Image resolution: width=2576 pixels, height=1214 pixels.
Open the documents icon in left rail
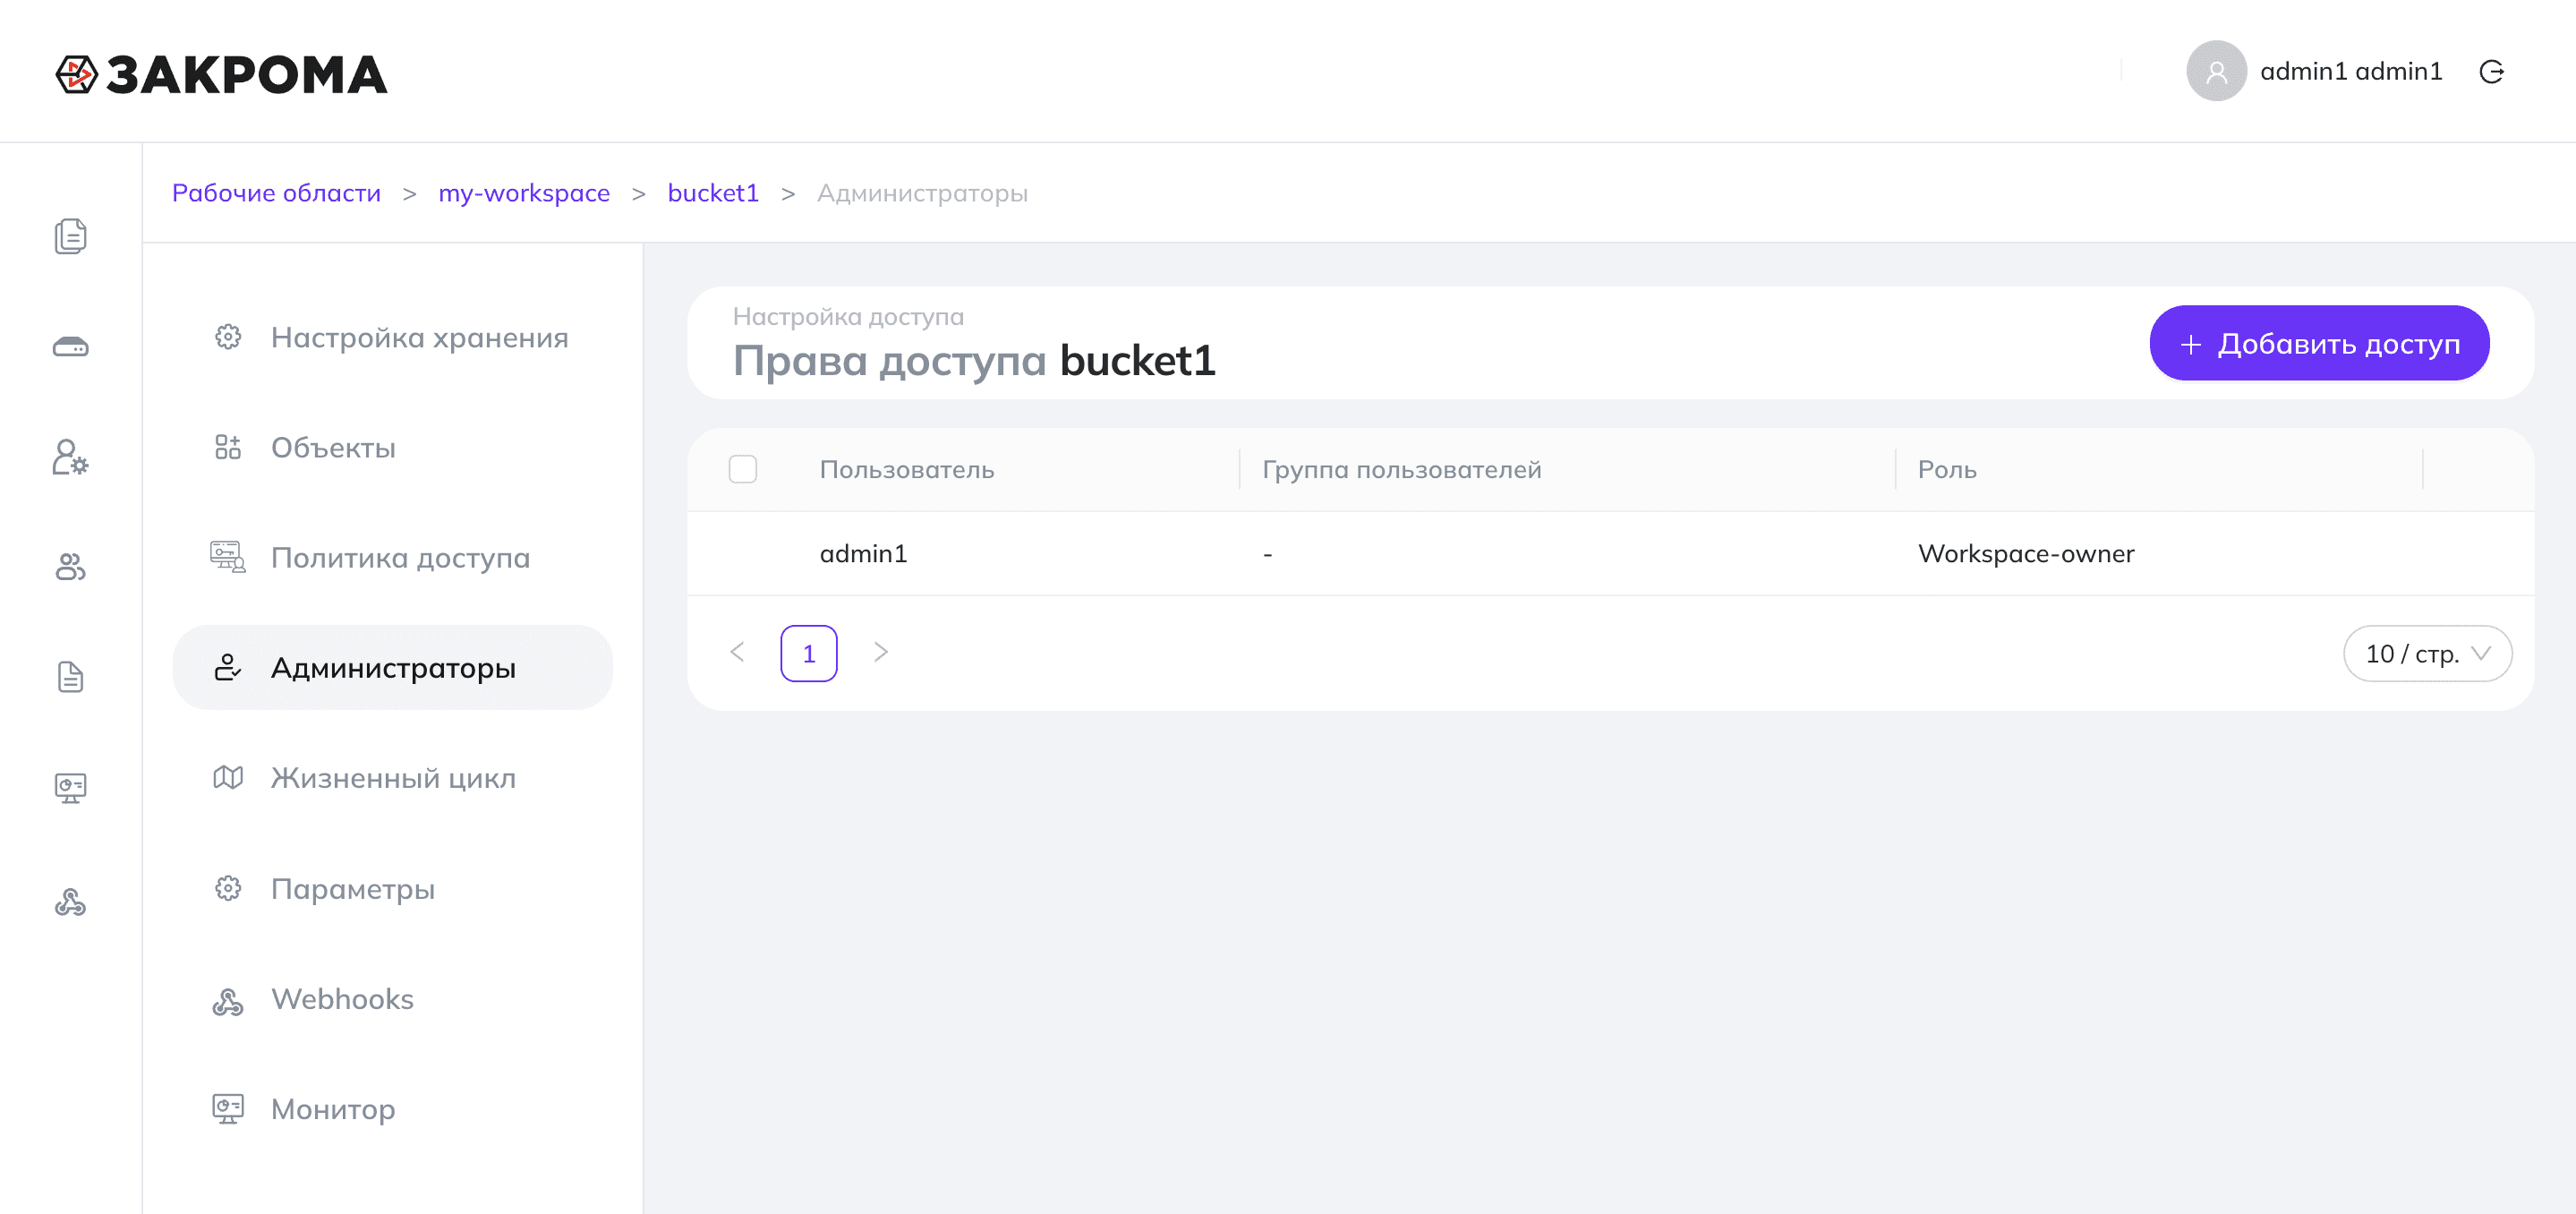coord(70,236)
